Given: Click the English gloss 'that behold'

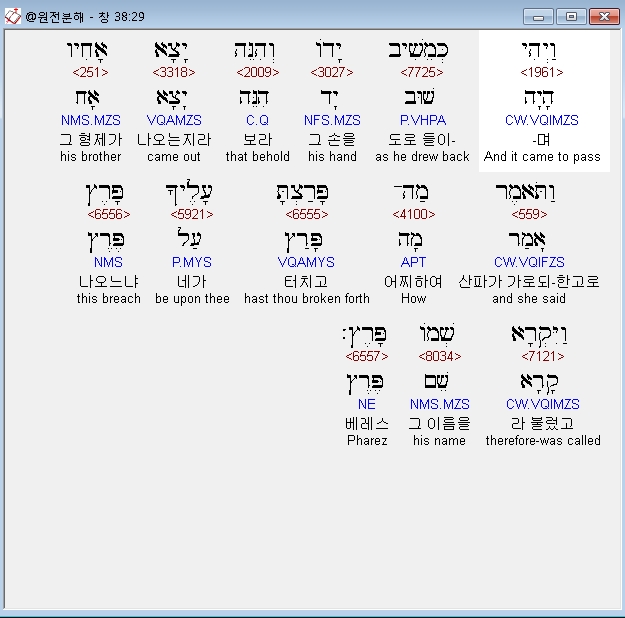Looking at the screenshot, I should click(257, 156).
